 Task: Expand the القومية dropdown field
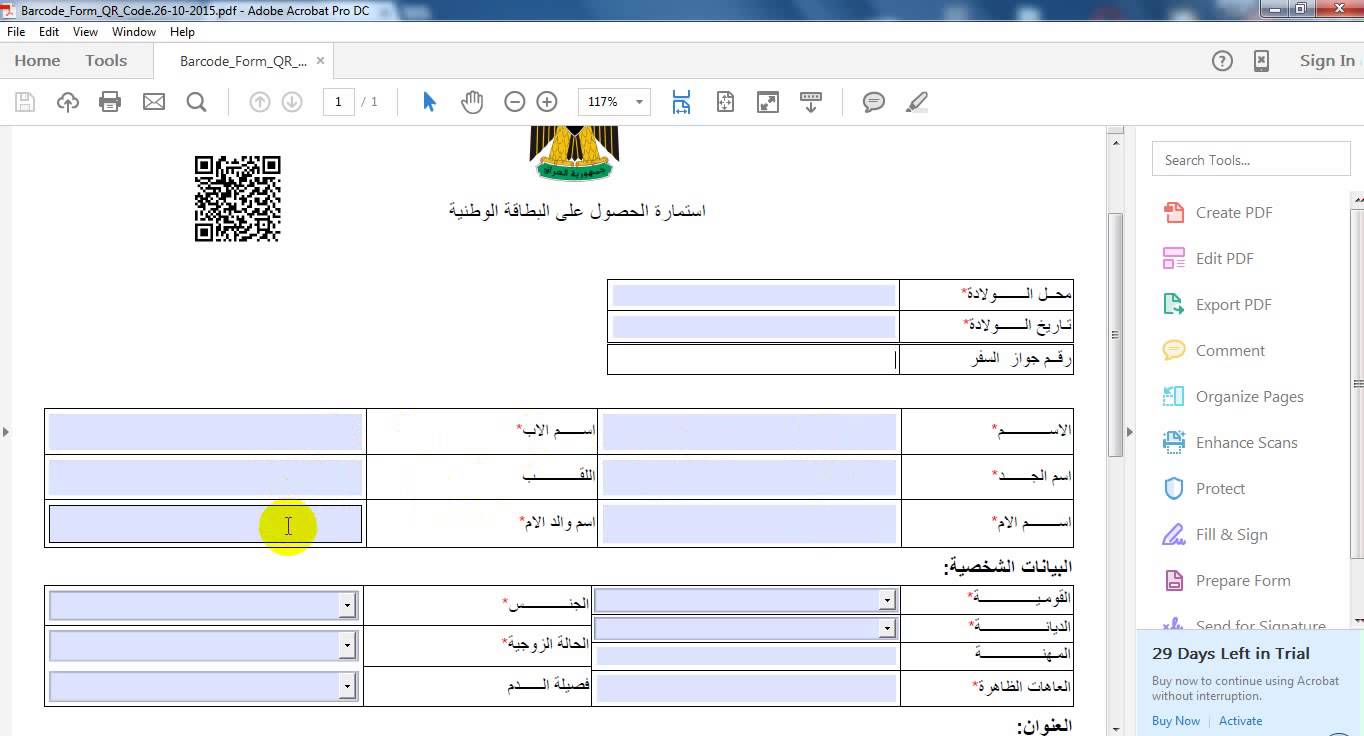pyautogui.click(x=886, y=600)
